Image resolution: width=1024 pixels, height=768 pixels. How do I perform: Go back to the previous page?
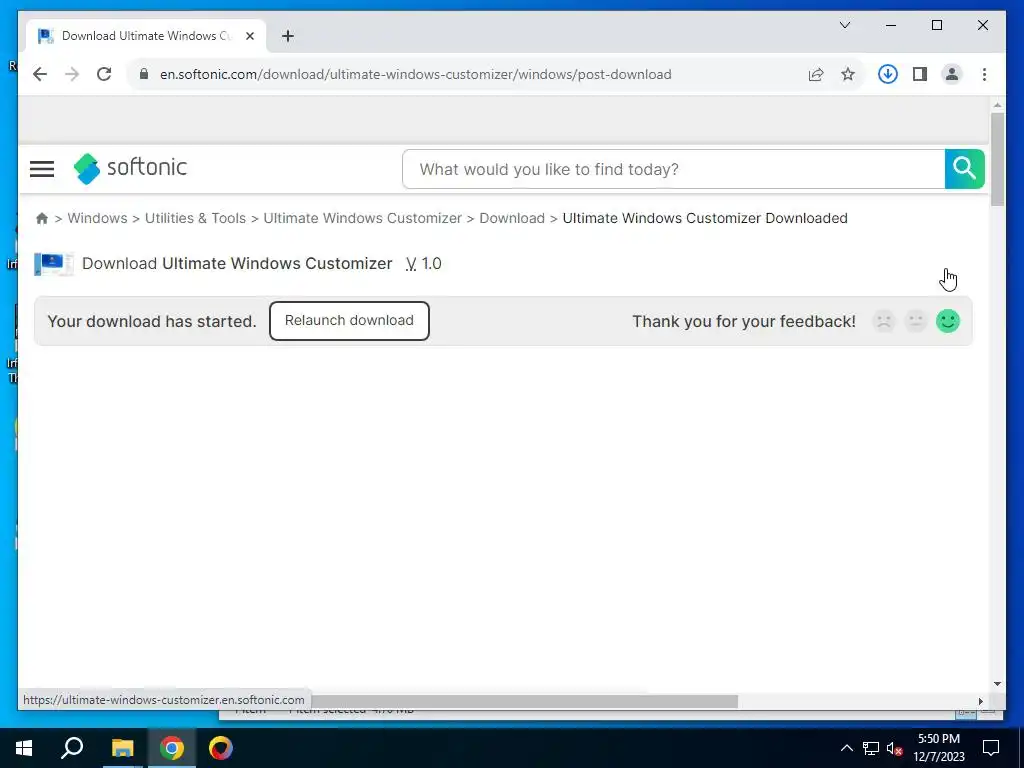40,74
